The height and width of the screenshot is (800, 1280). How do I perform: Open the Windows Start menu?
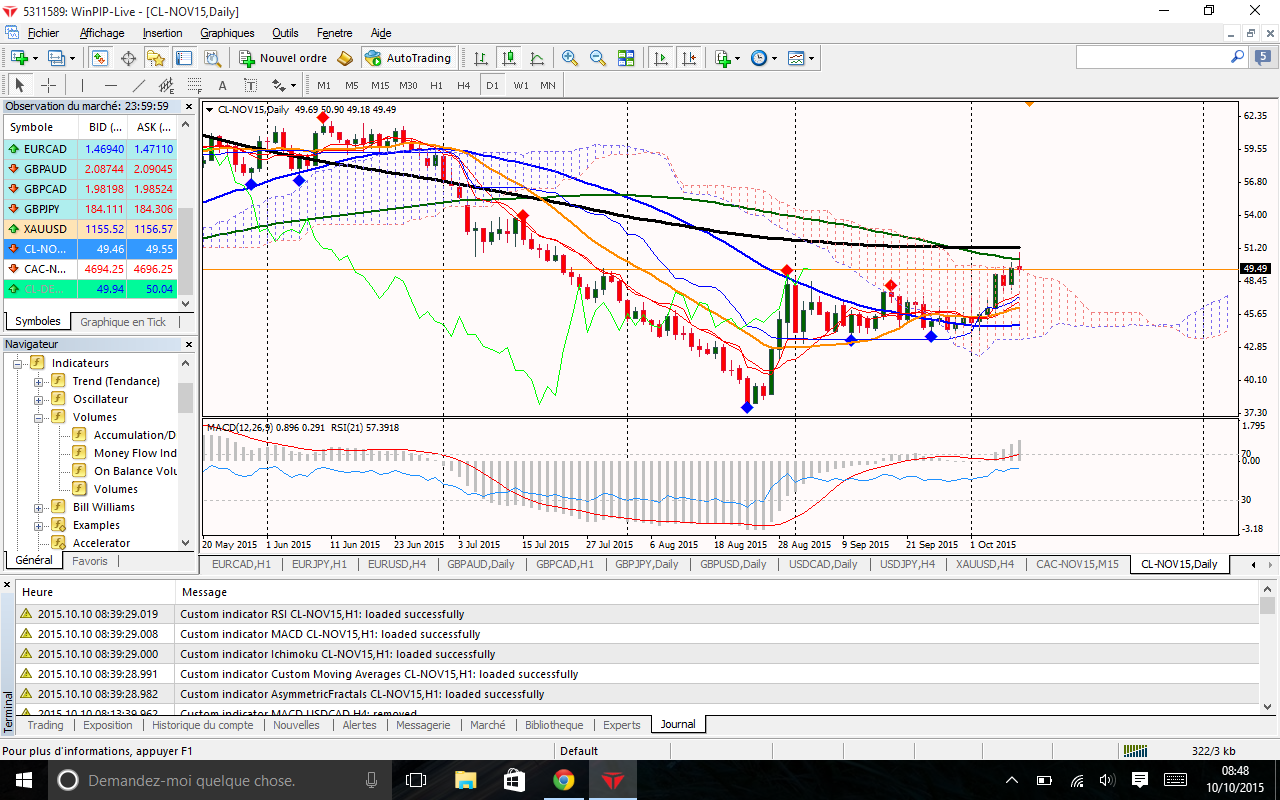[24, 780]
